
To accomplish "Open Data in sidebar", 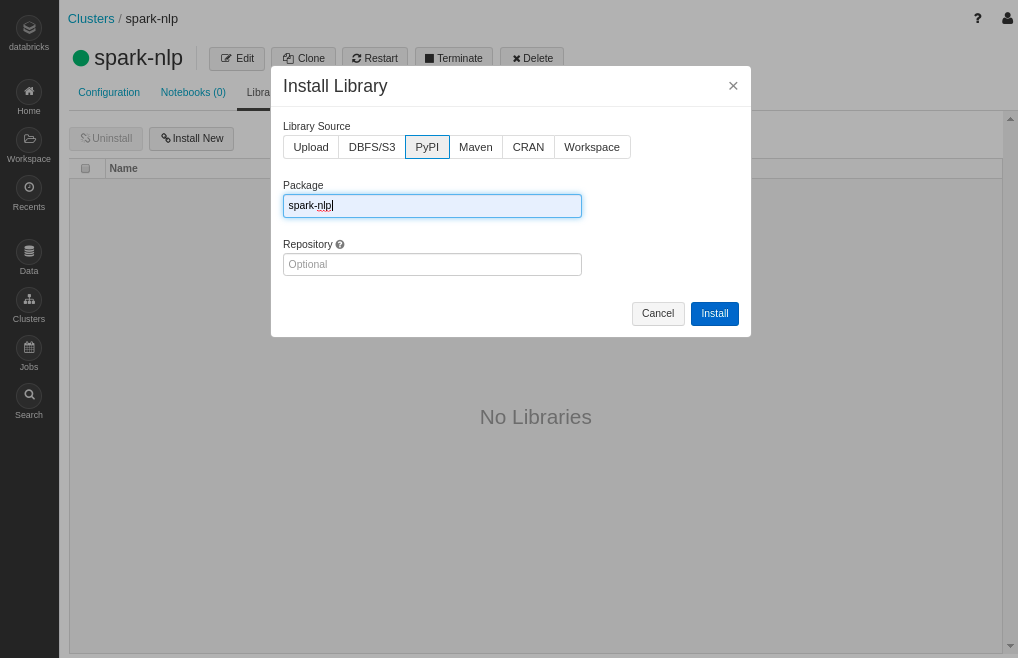I will click(29, 258).
